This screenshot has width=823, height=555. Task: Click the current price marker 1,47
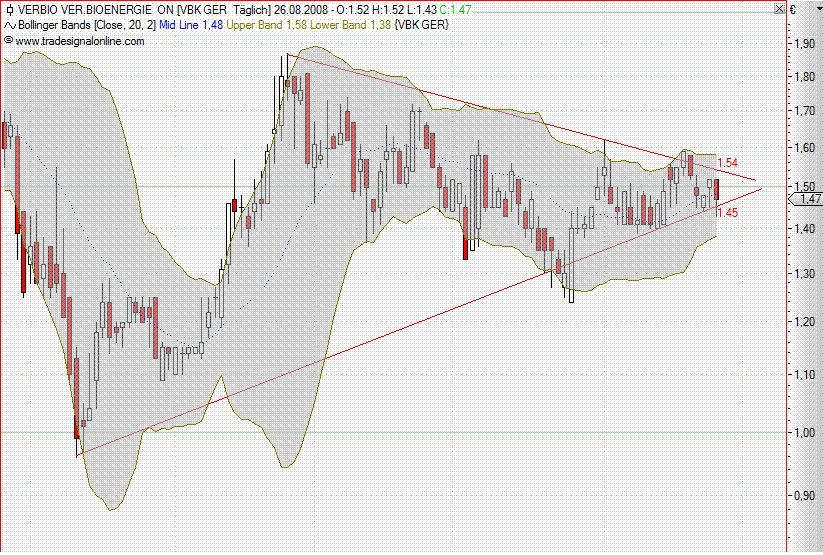coord(806,198)
